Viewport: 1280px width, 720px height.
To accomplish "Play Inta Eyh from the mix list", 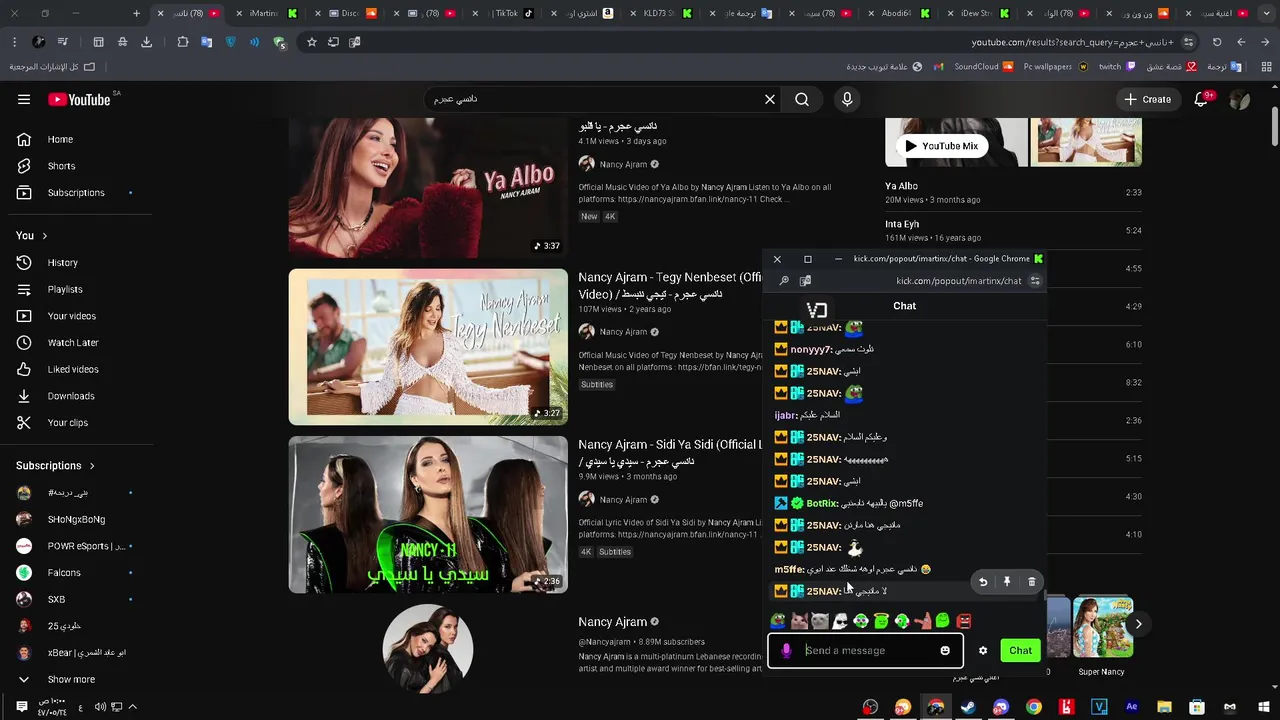I will pos(1013,230).
